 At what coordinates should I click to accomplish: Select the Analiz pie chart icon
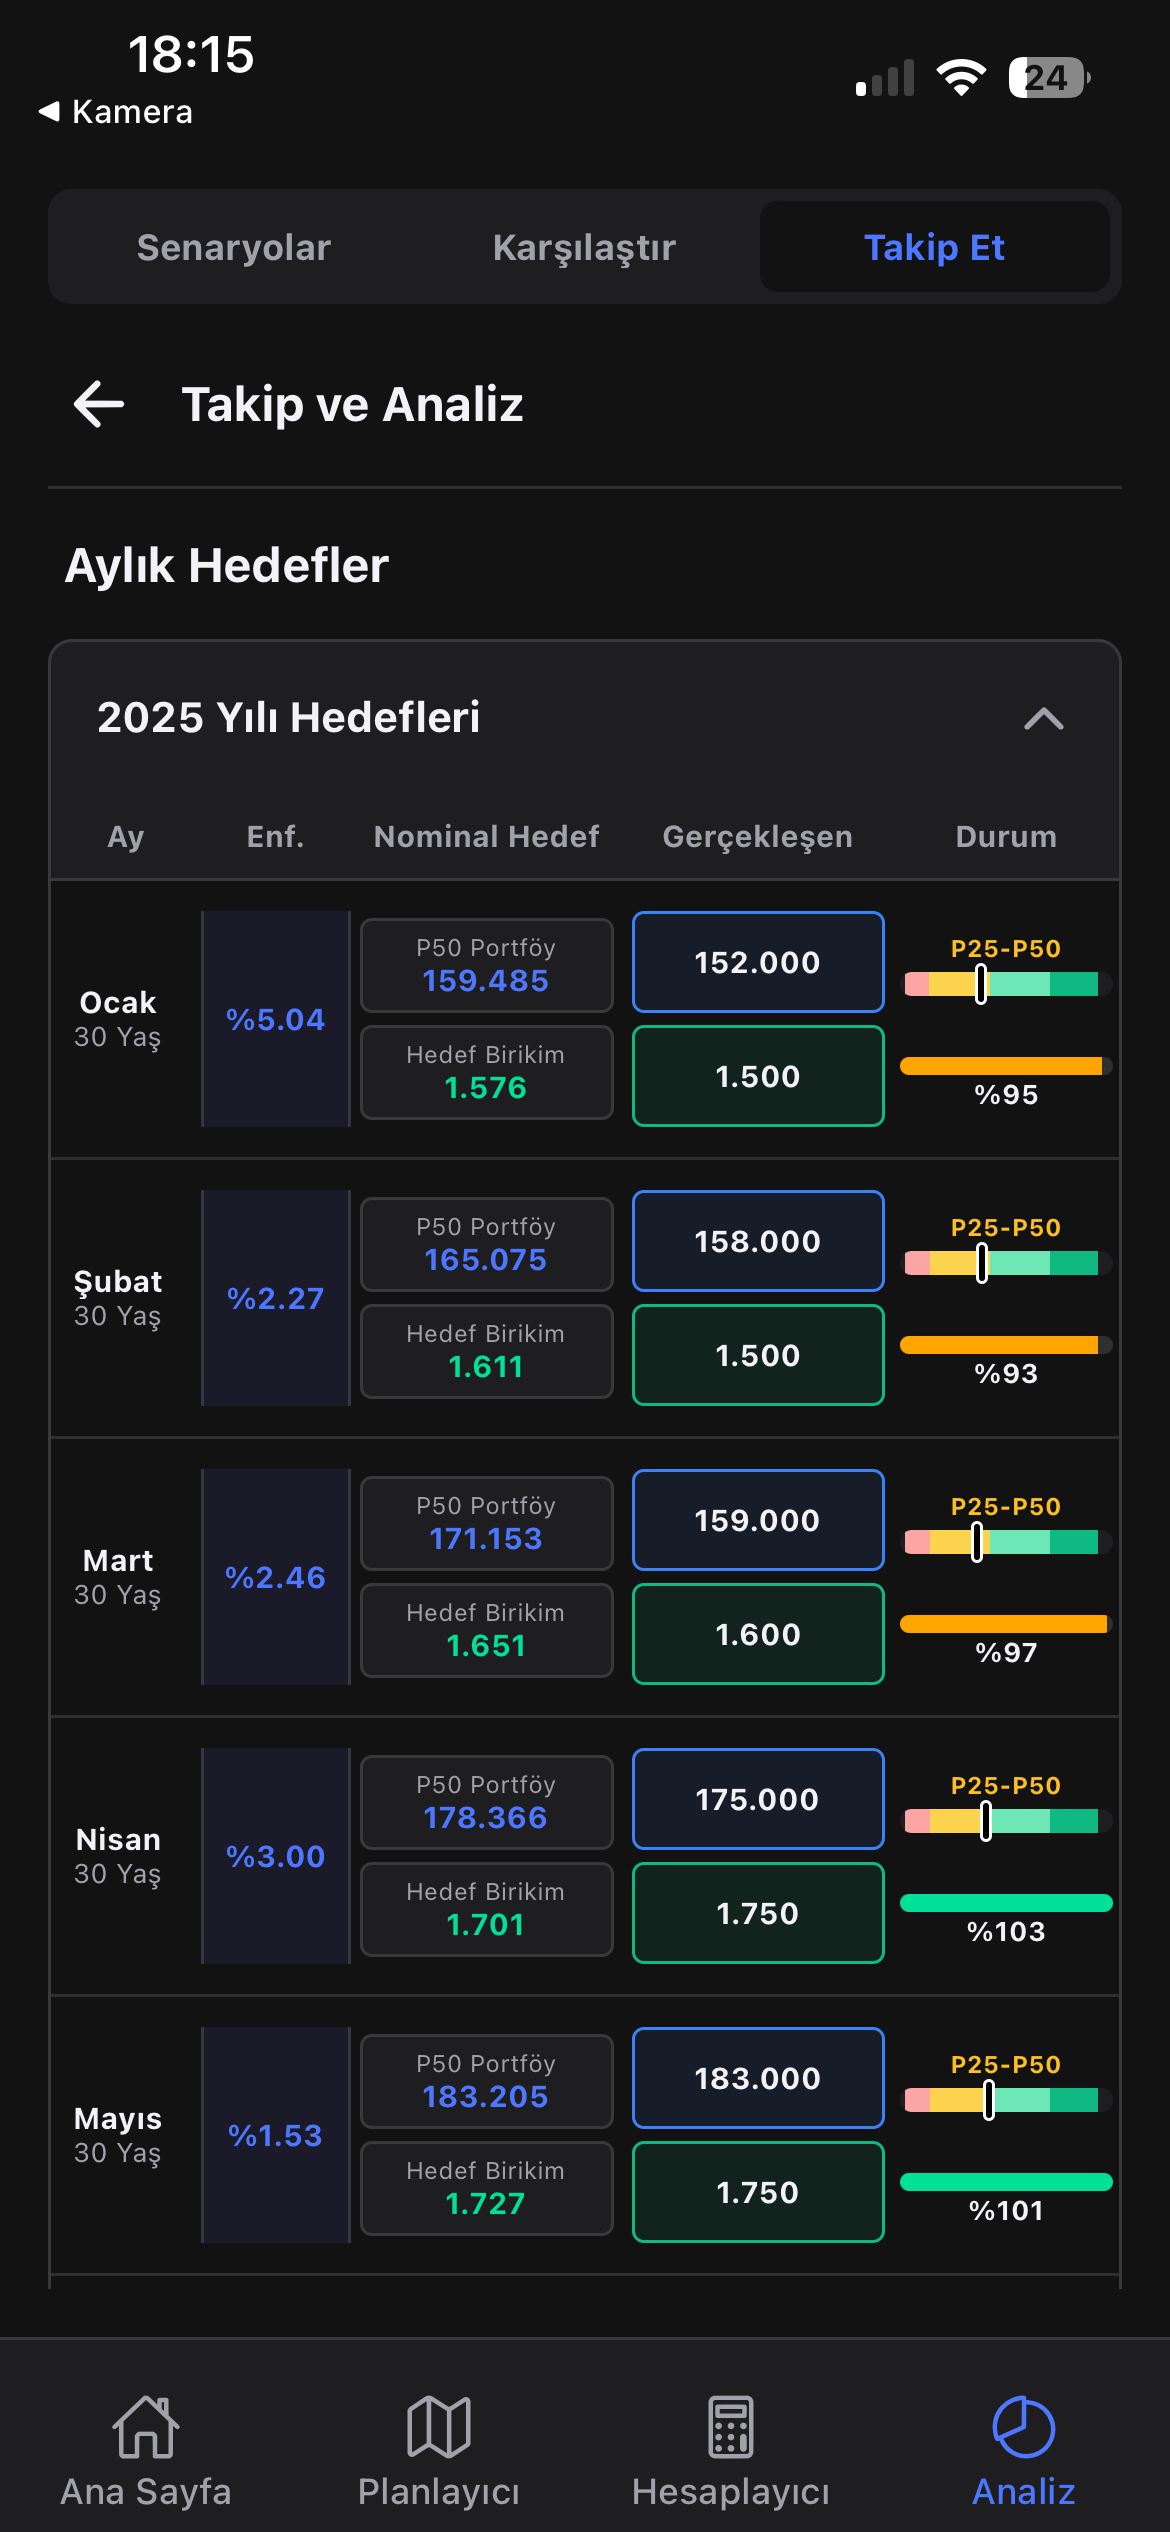click(1023, 2427)
